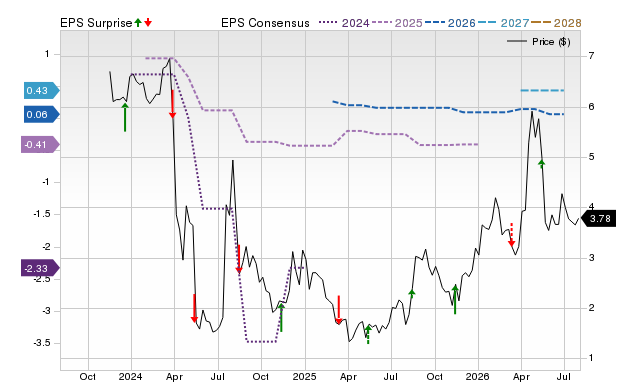
Task: Click the green surprise arrow near 2024 label
Action: tap(125, 117)
